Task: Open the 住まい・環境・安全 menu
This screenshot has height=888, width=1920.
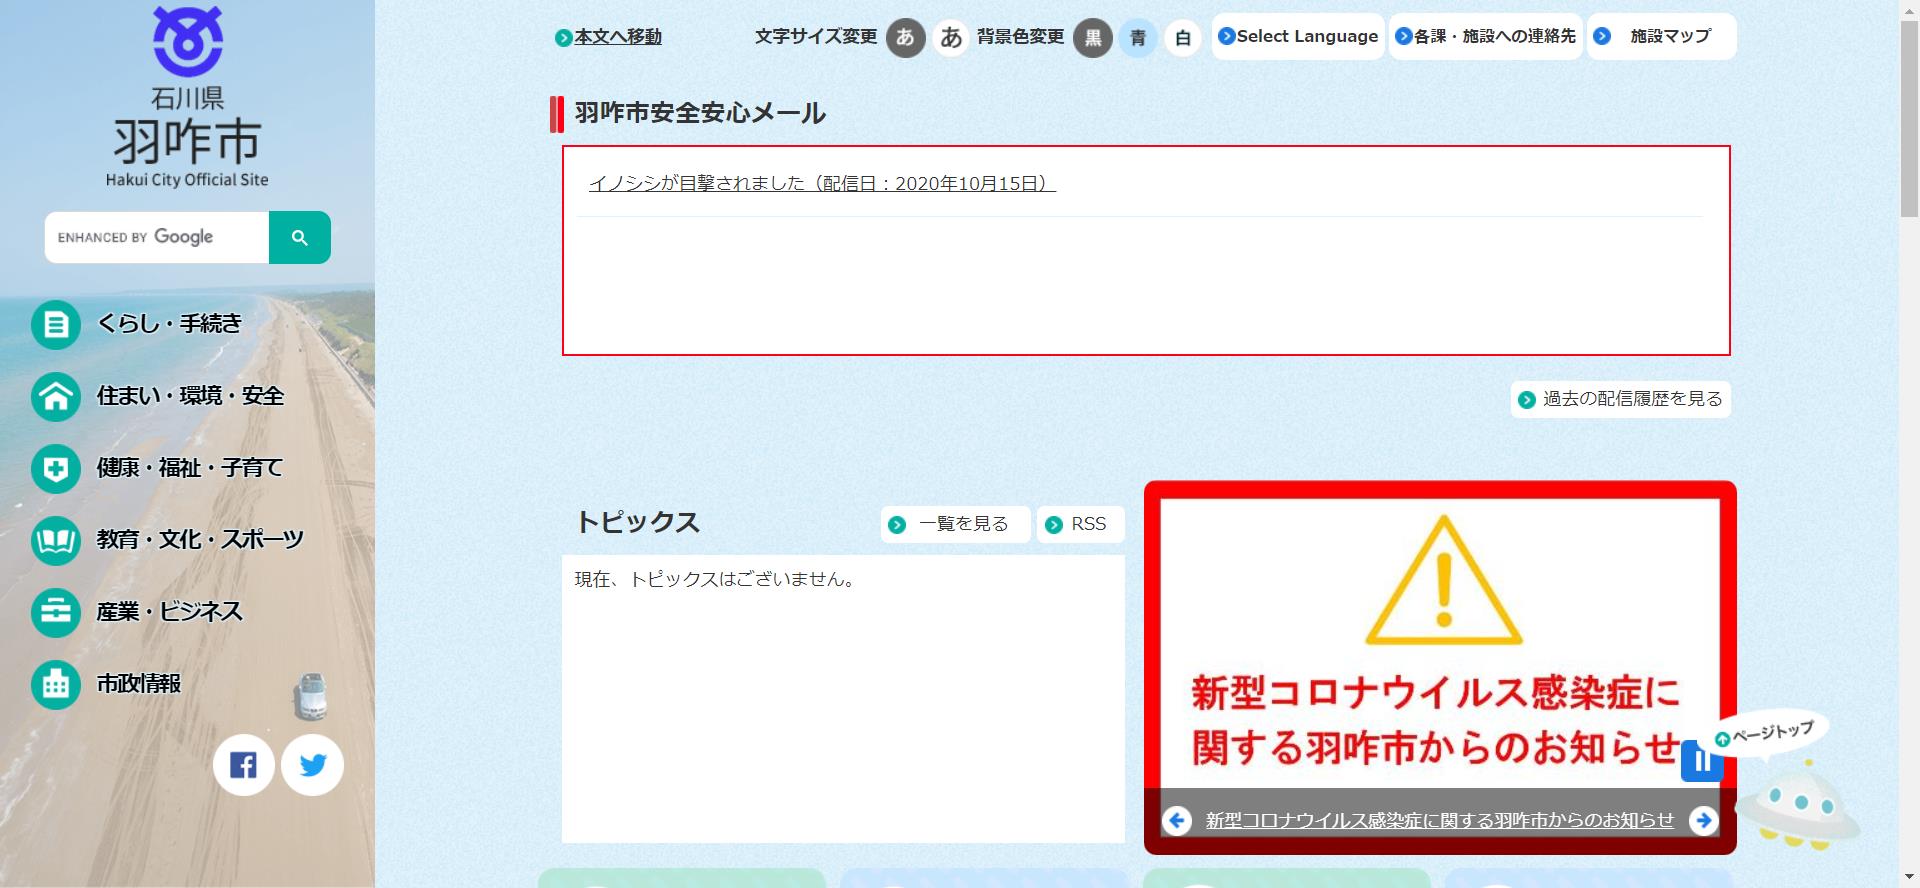Action: click(190, 396)
